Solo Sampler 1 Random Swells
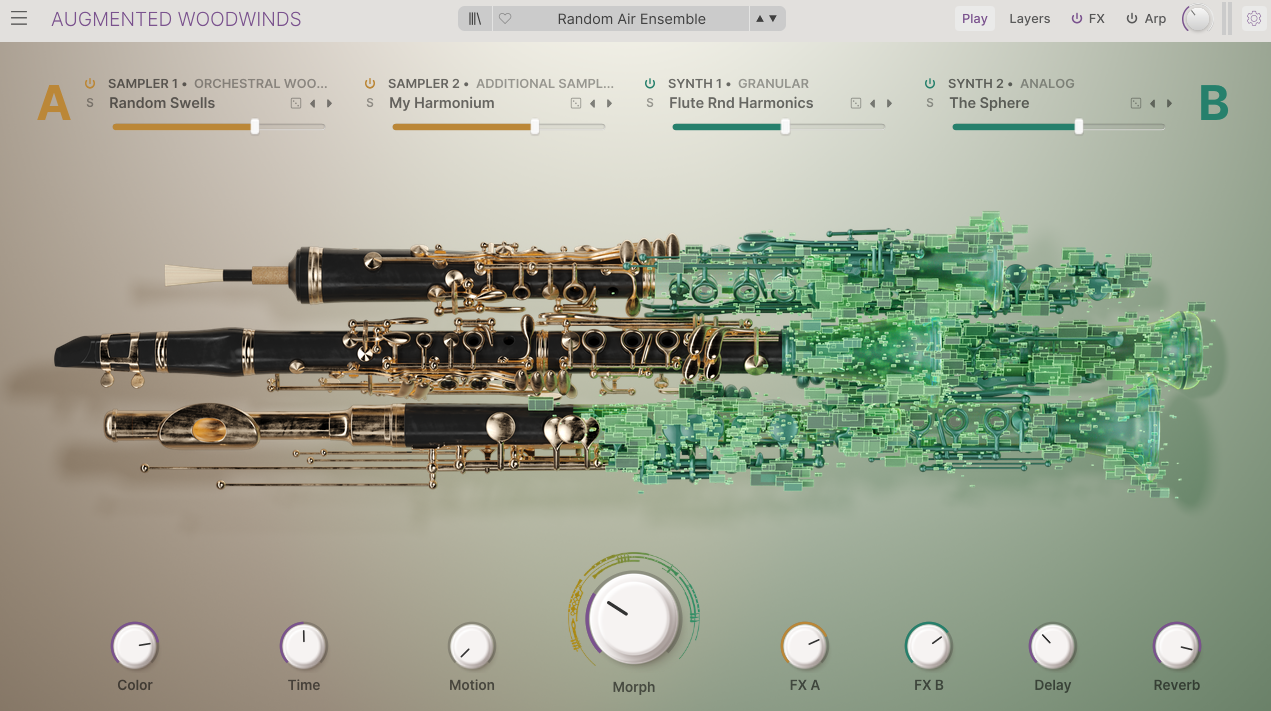Viewport: 1271px width, 711px height. tap(90, 103)
